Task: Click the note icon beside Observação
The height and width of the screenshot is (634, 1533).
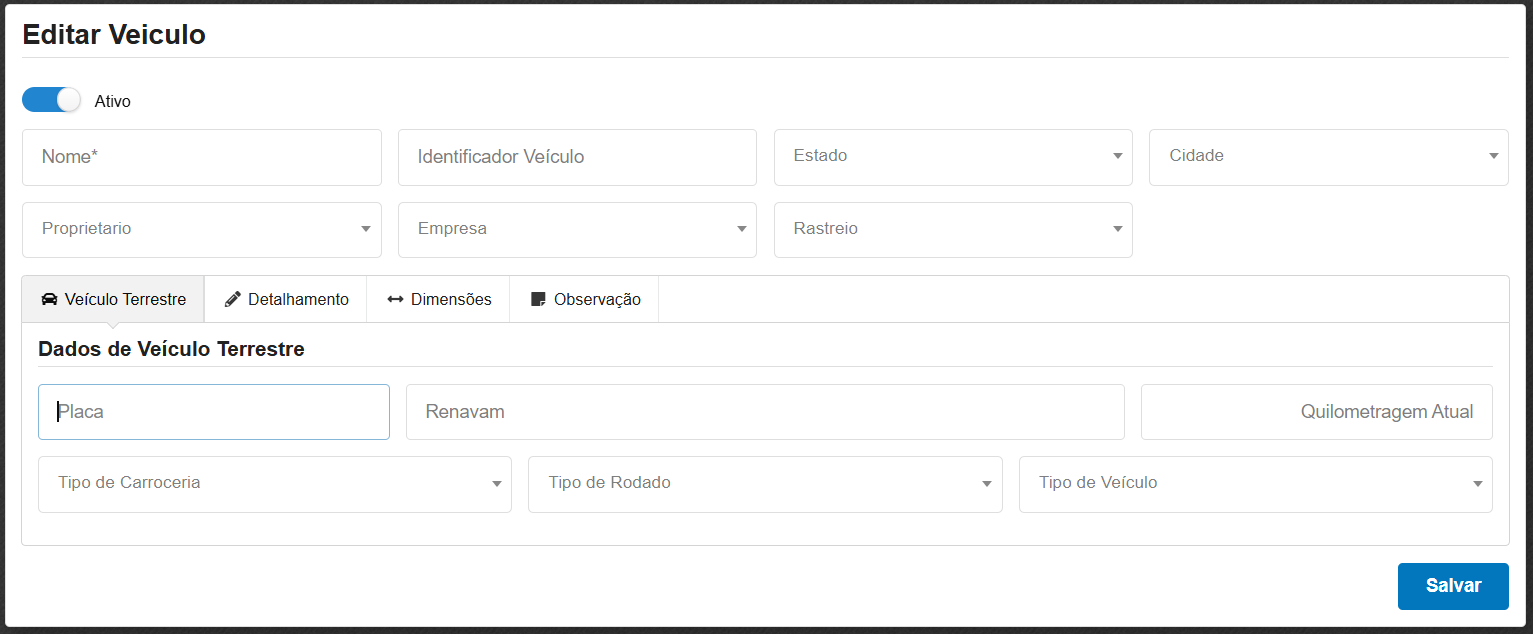Action: (x=538, y=300)
